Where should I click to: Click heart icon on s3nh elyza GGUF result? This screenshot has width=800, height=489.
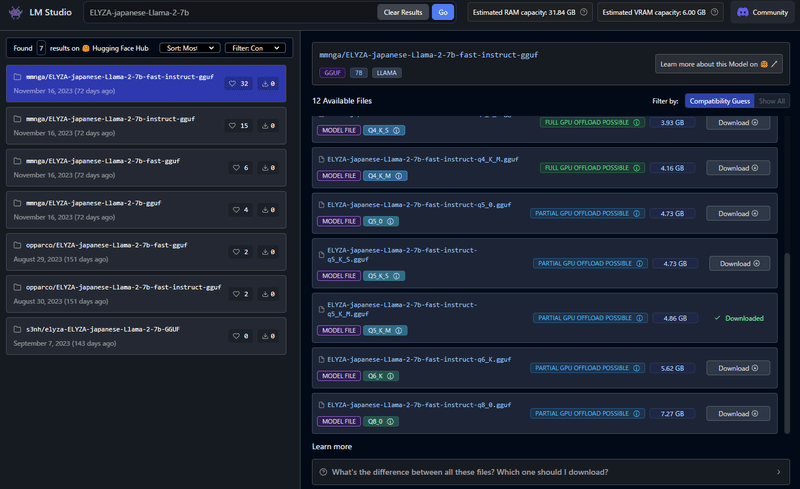tap(236, 336)
